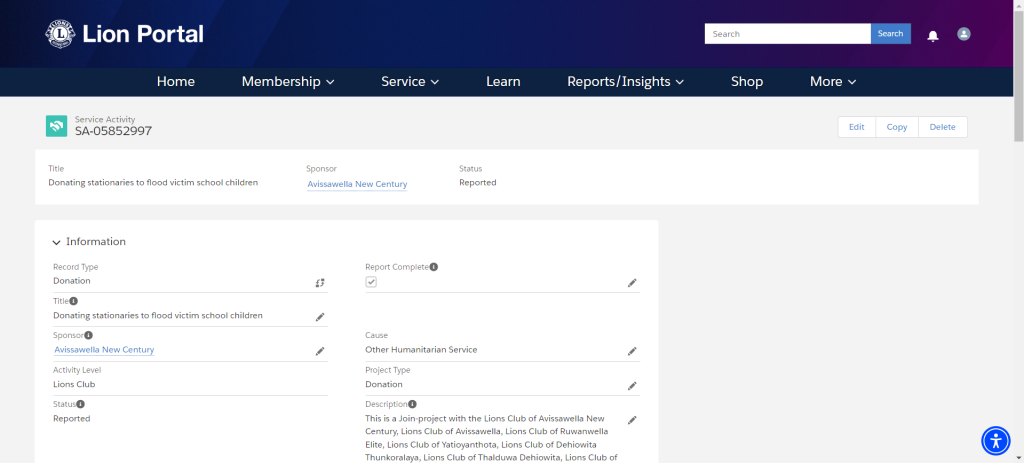1024x463 pixels.
Task: Show Sponsor field help info icon
Action: click(89, 335)
